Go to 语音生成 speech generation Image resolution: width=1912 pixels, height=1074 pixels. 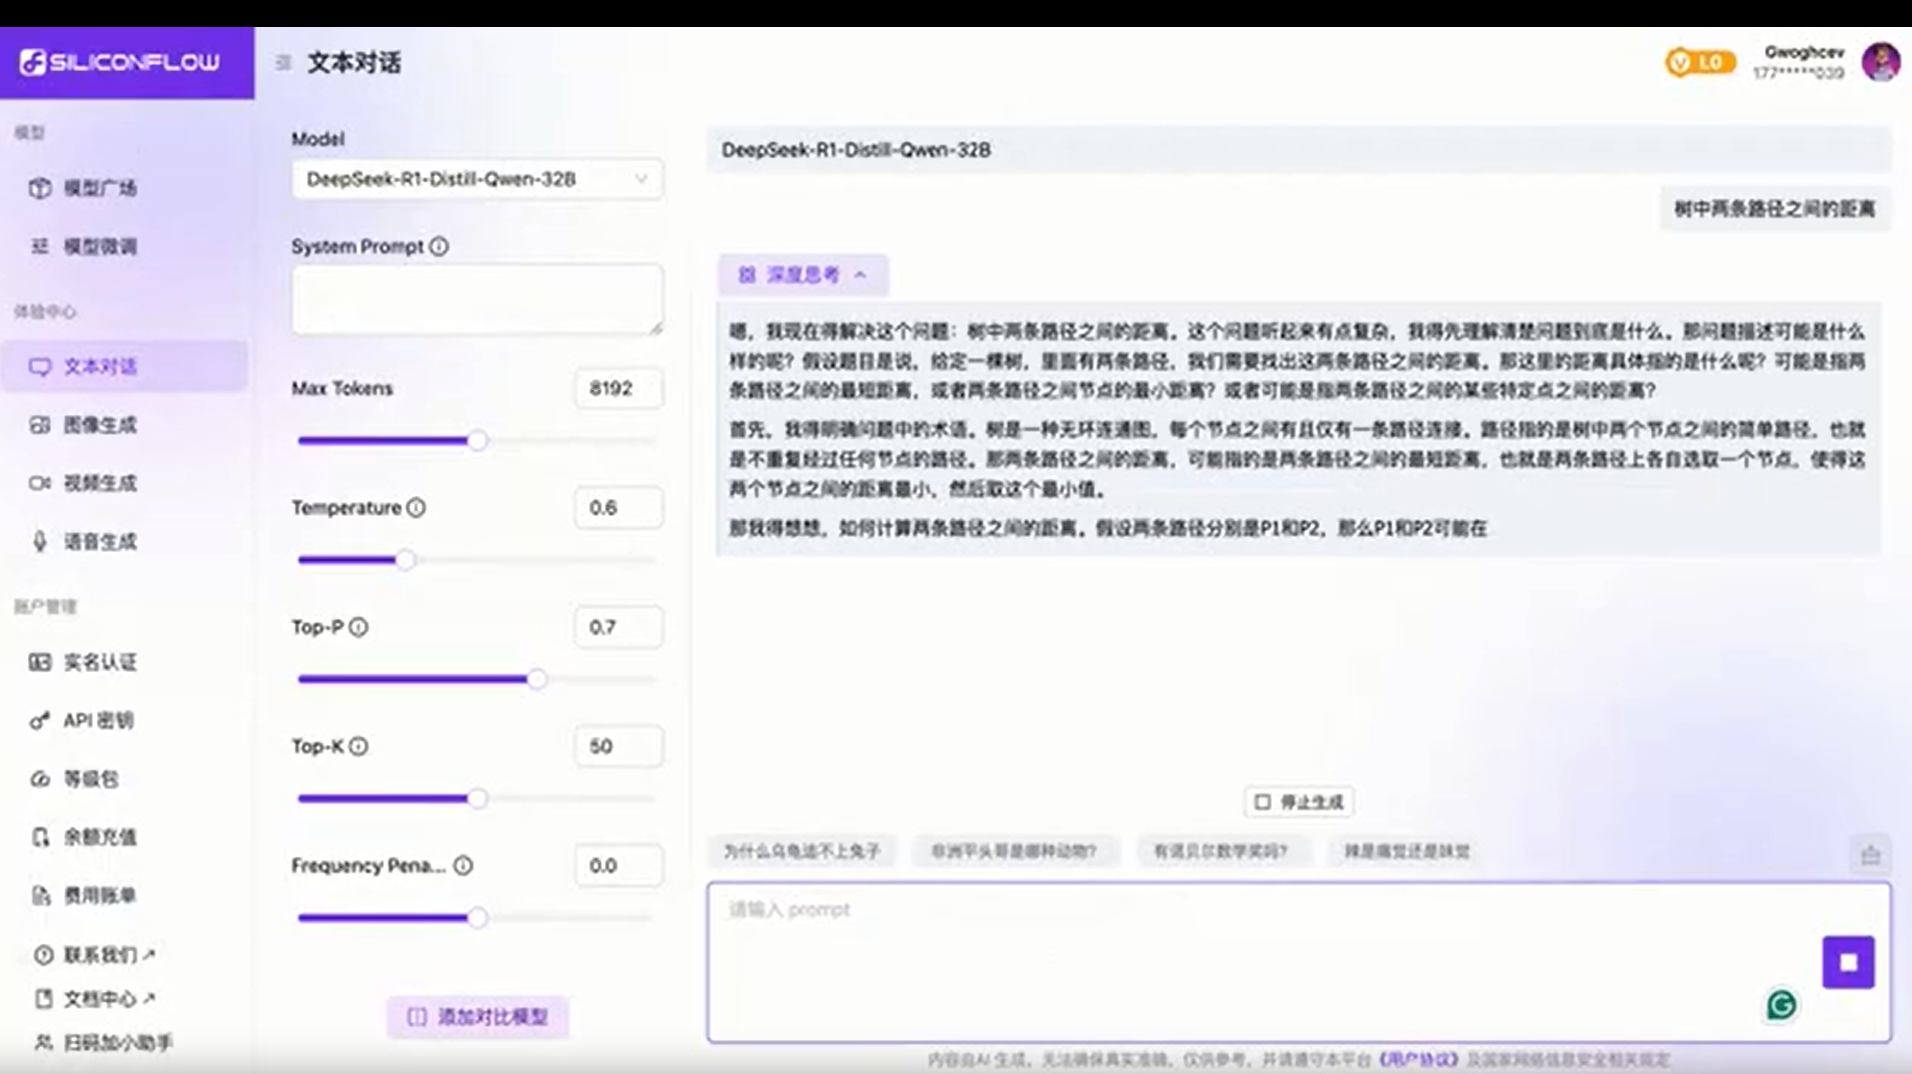pos(100,542)
